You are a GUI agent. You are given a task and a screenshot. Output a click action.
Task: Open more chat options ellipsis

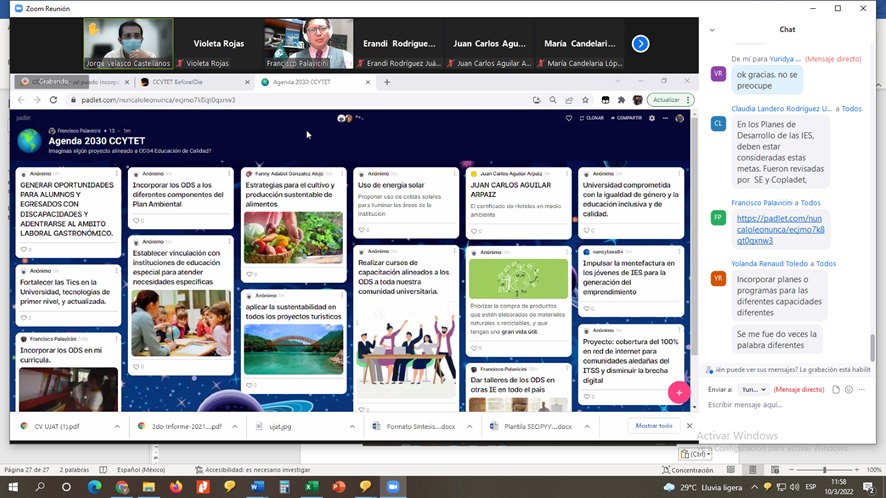coord(862,389)
